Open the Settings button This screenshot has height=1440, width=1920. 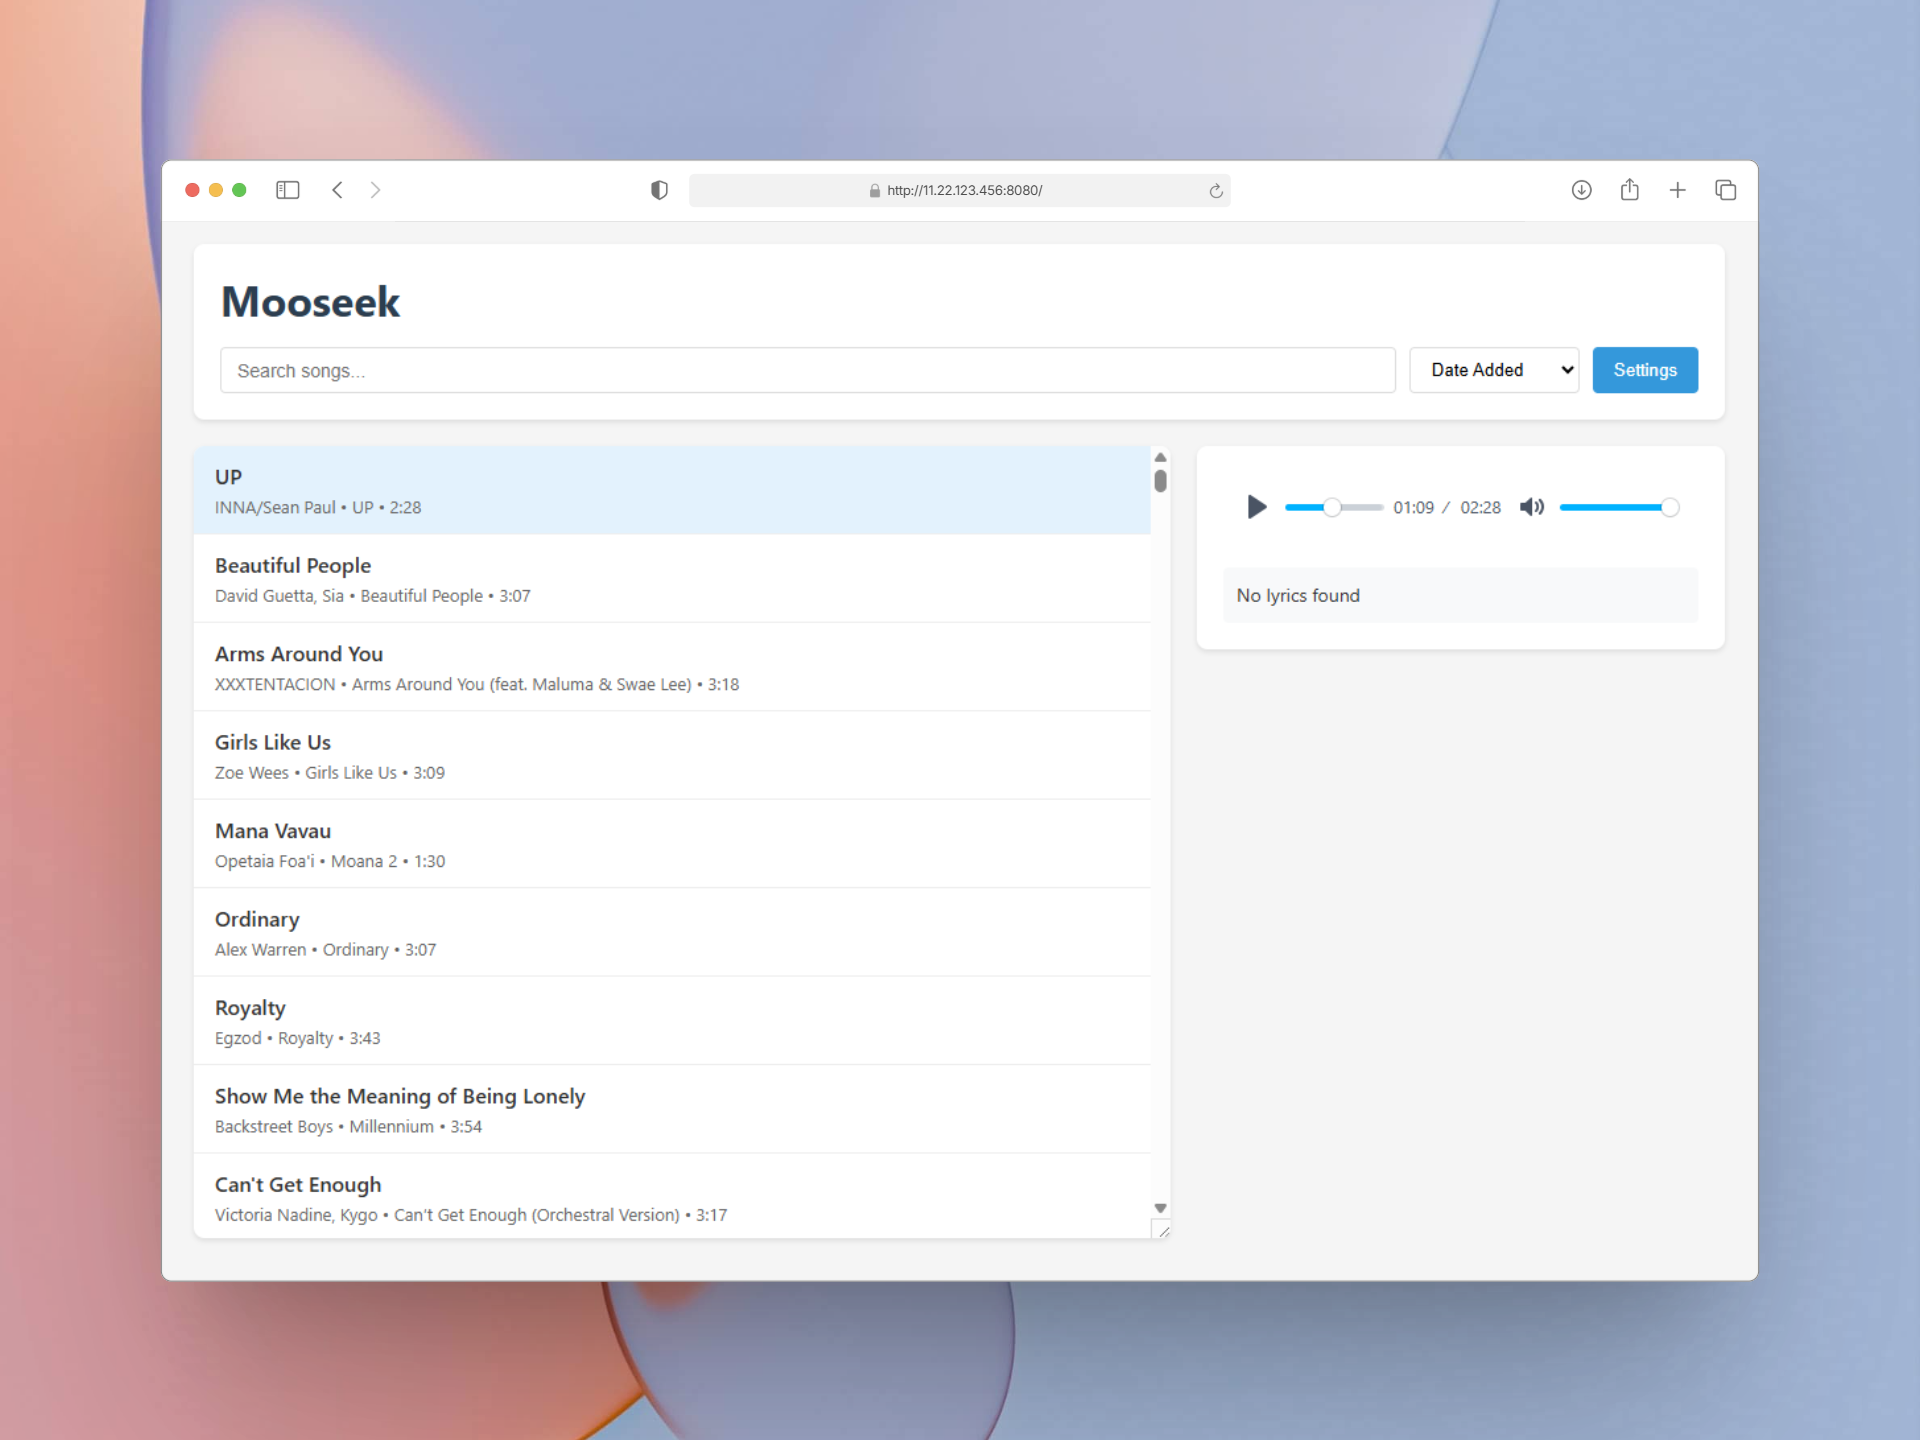pos(1645,370)
